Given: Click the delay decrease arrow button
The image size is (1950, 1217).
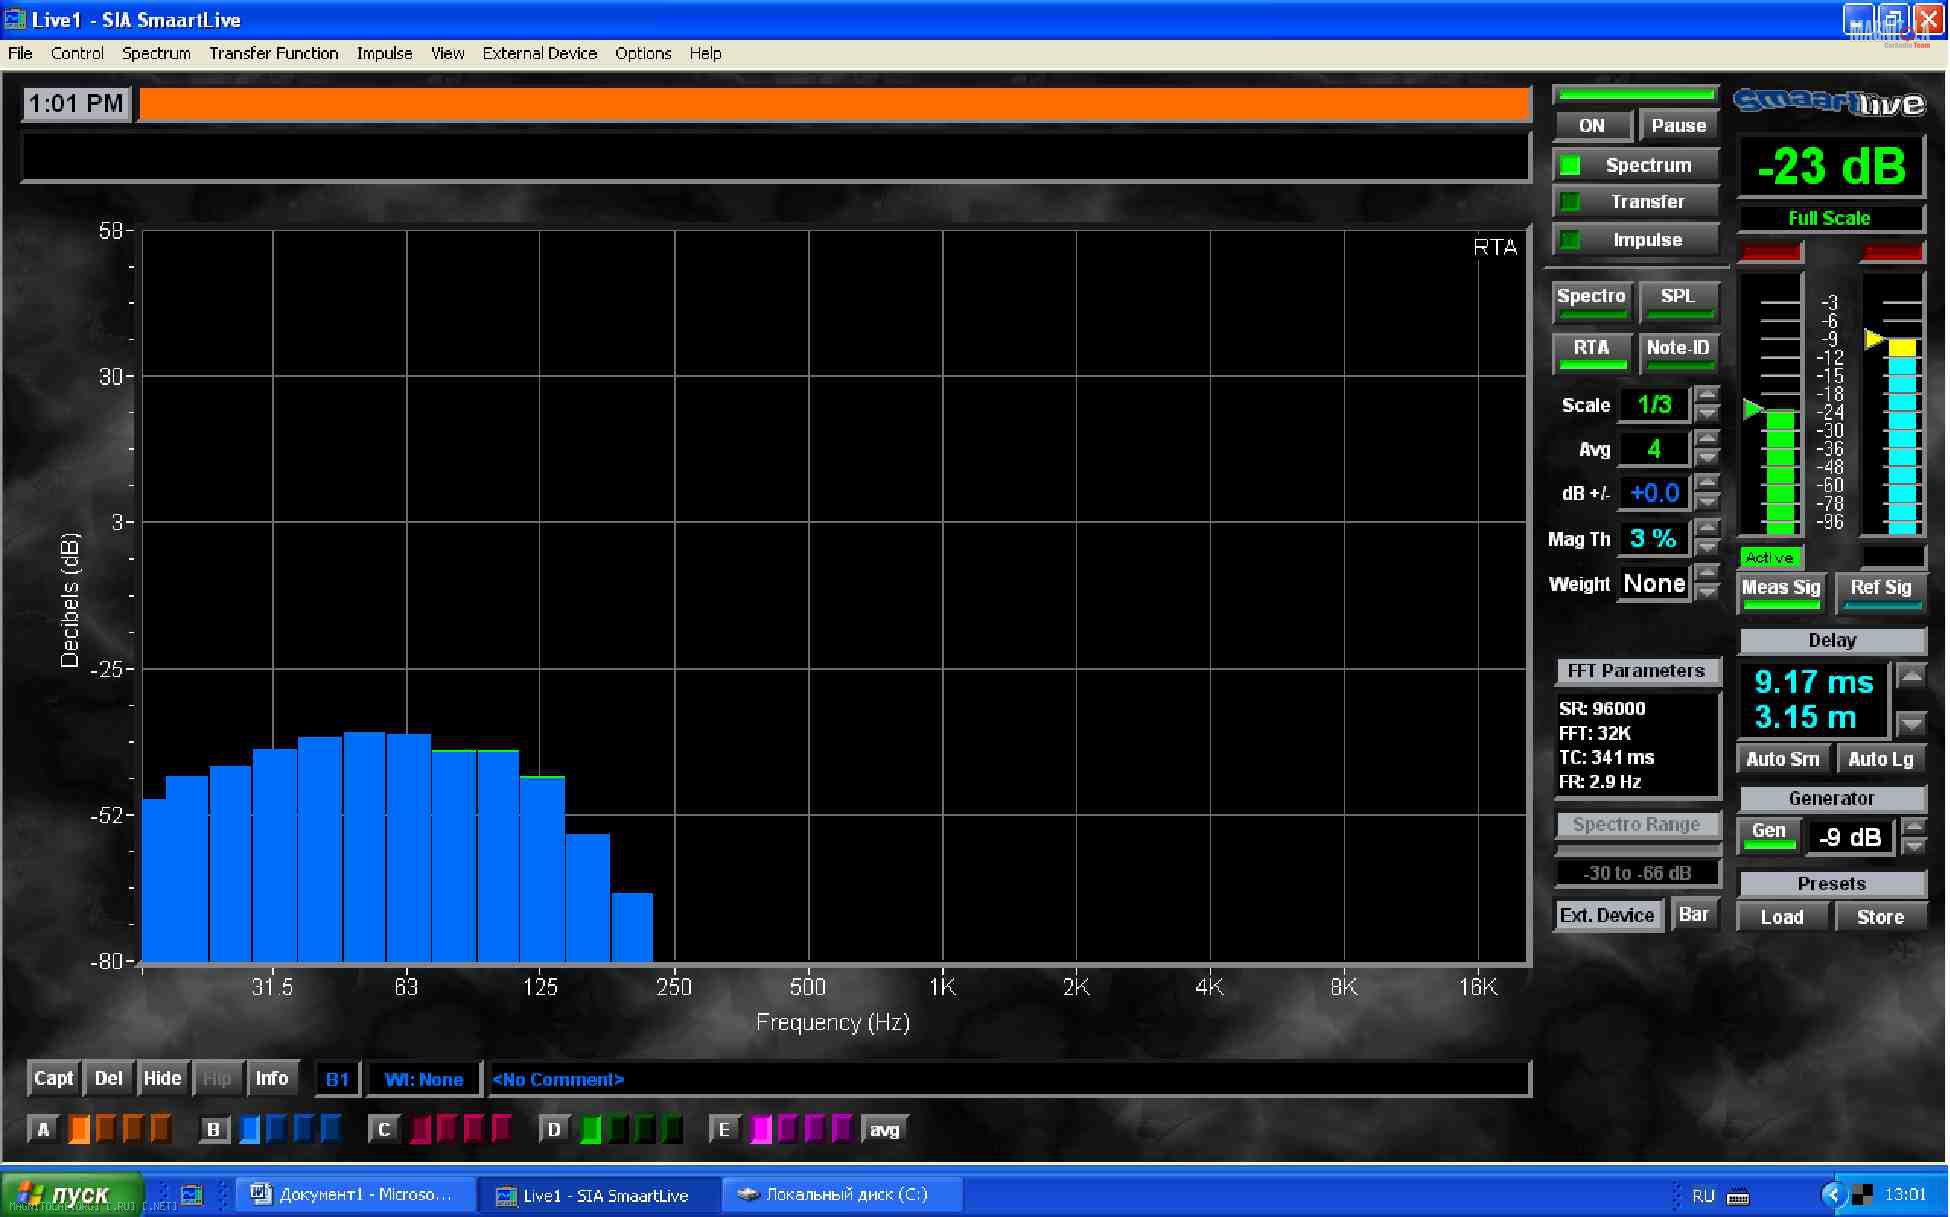Looking at the screenshot, I should 1911,723.
